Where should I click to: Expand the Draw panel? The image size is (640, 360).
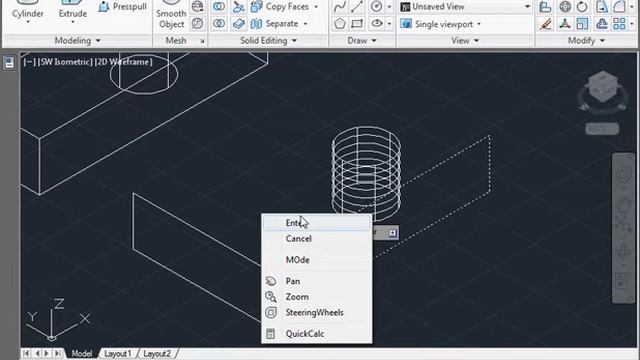pos(362,40)
